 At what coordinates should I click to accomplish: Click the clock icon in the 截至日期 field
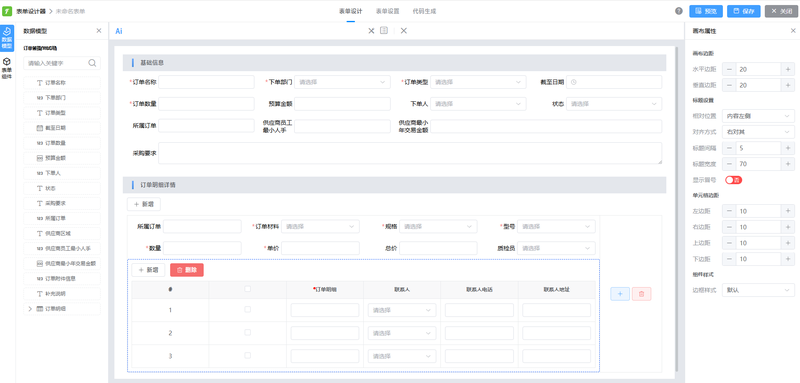coord(574,82)
